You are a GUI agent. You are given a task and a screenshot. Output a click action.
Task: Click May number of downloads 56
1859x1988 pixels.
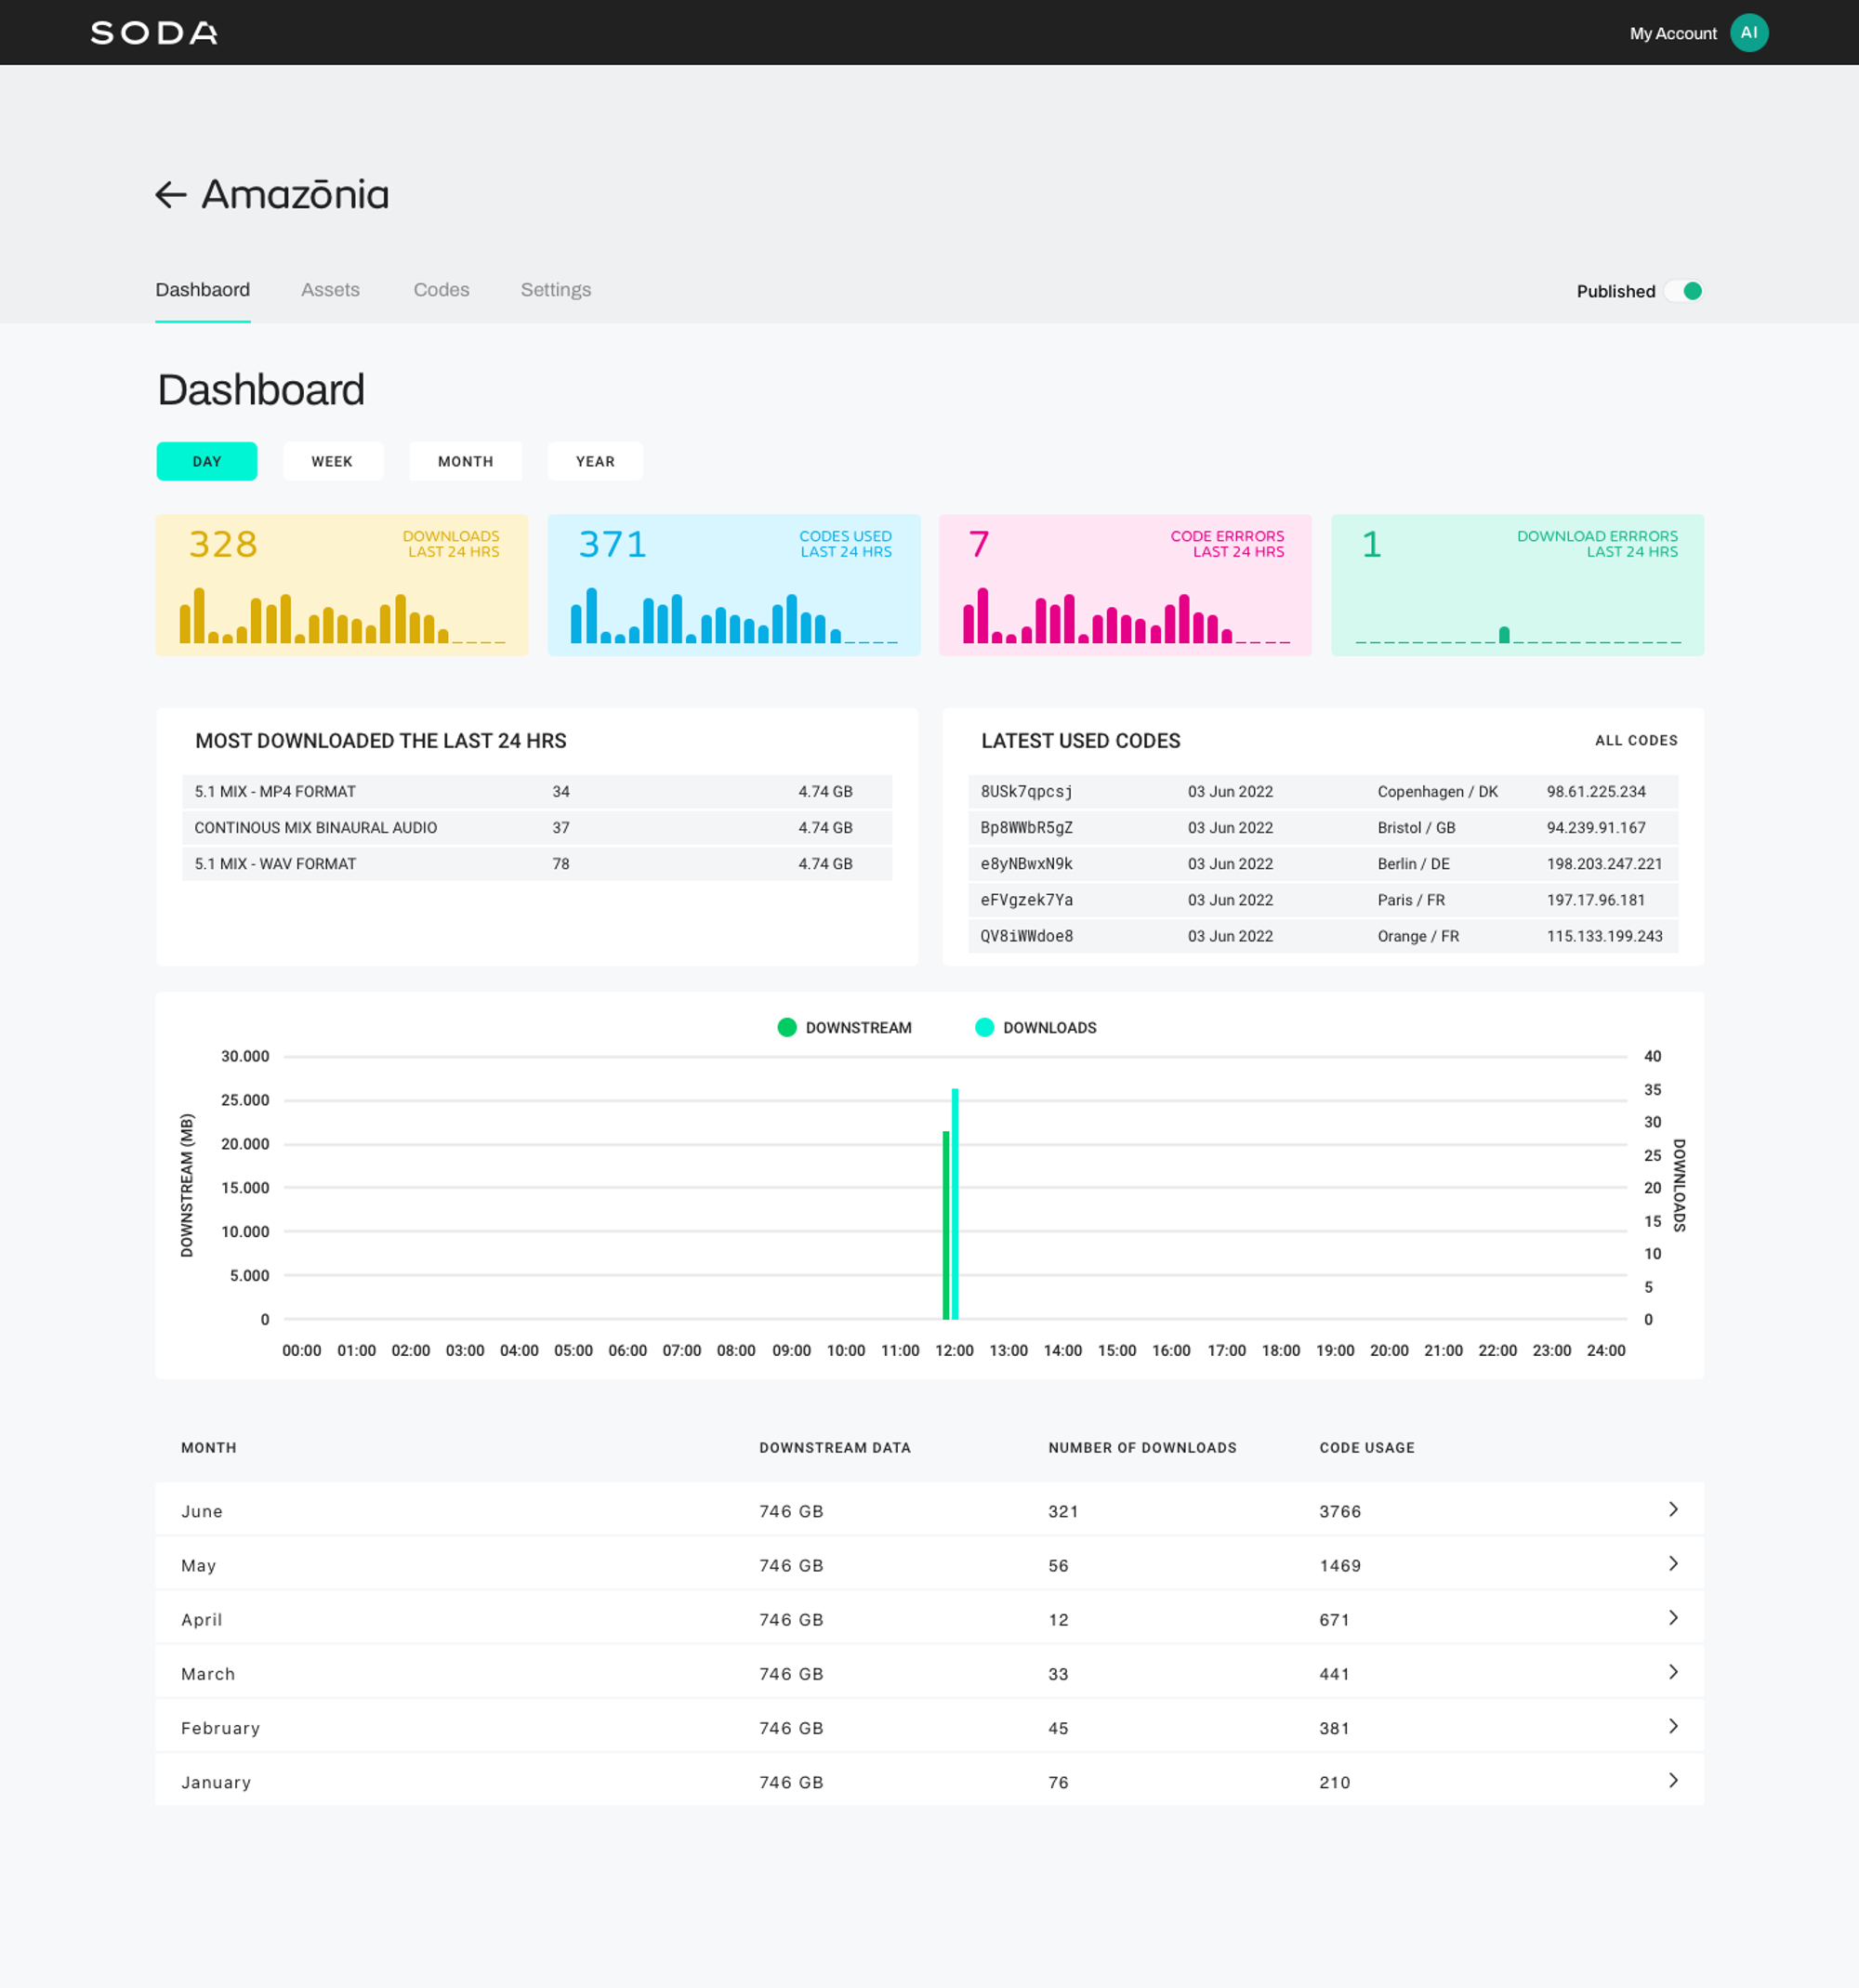(1058, 1565)
